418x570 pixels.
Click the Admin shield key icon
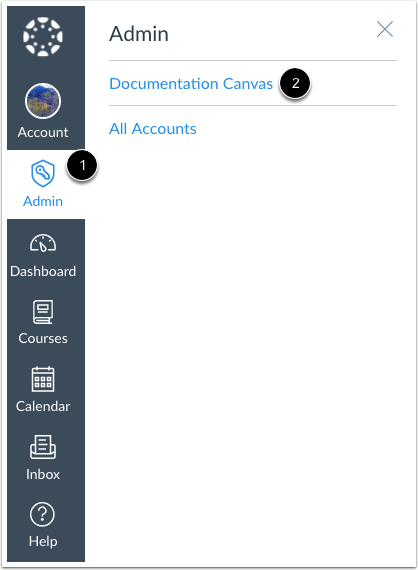coord(43,173)
